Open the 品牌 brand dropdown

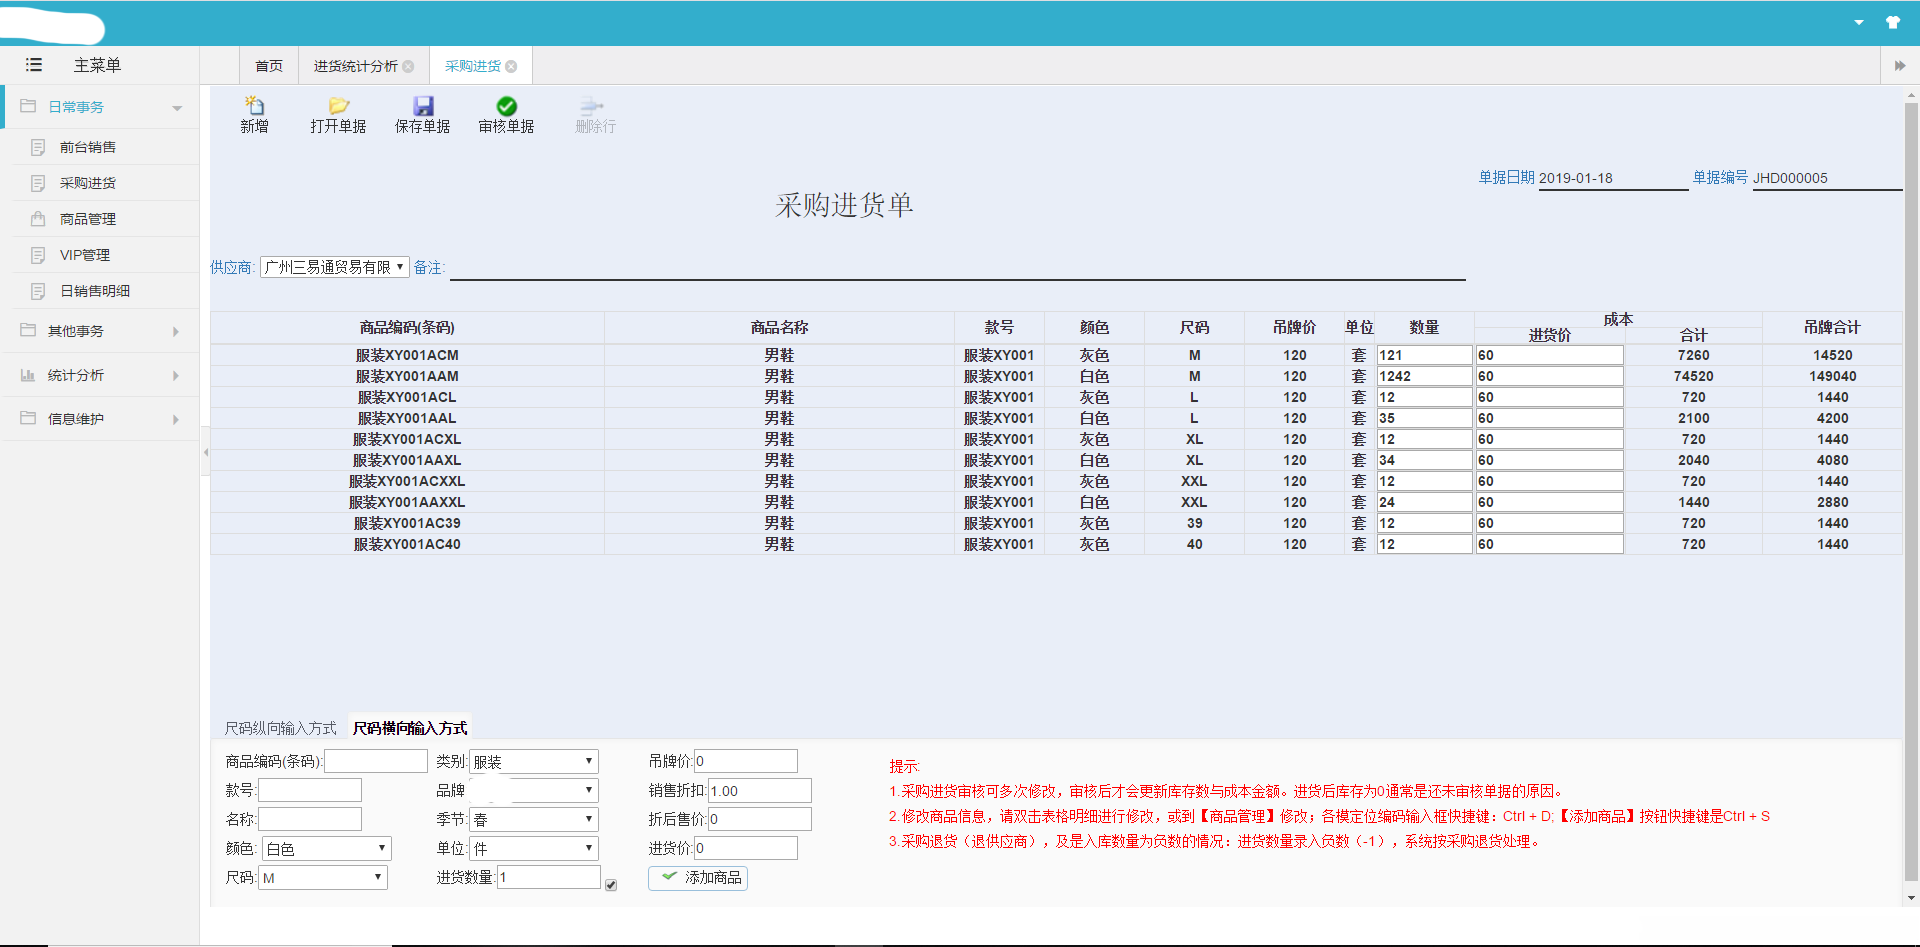(x=534, y=791)
